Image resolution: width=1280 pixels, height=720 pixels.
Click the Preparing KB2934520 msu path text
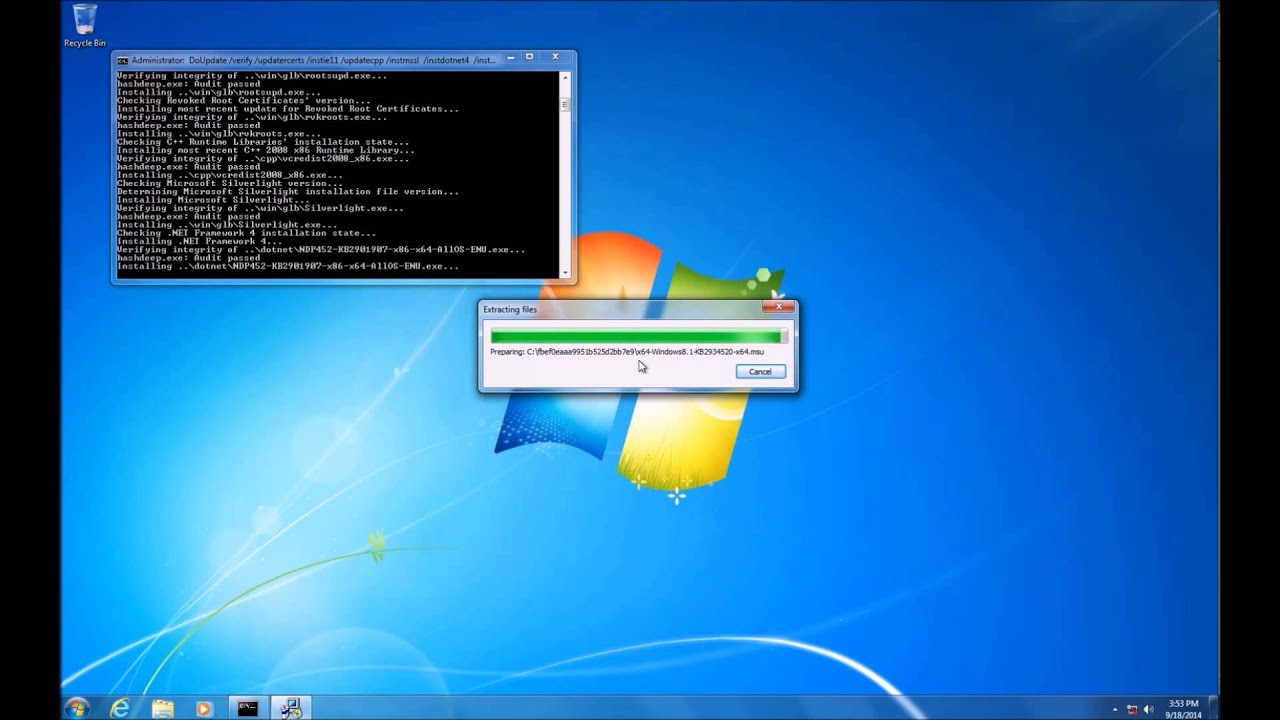[x=627, y=352]
